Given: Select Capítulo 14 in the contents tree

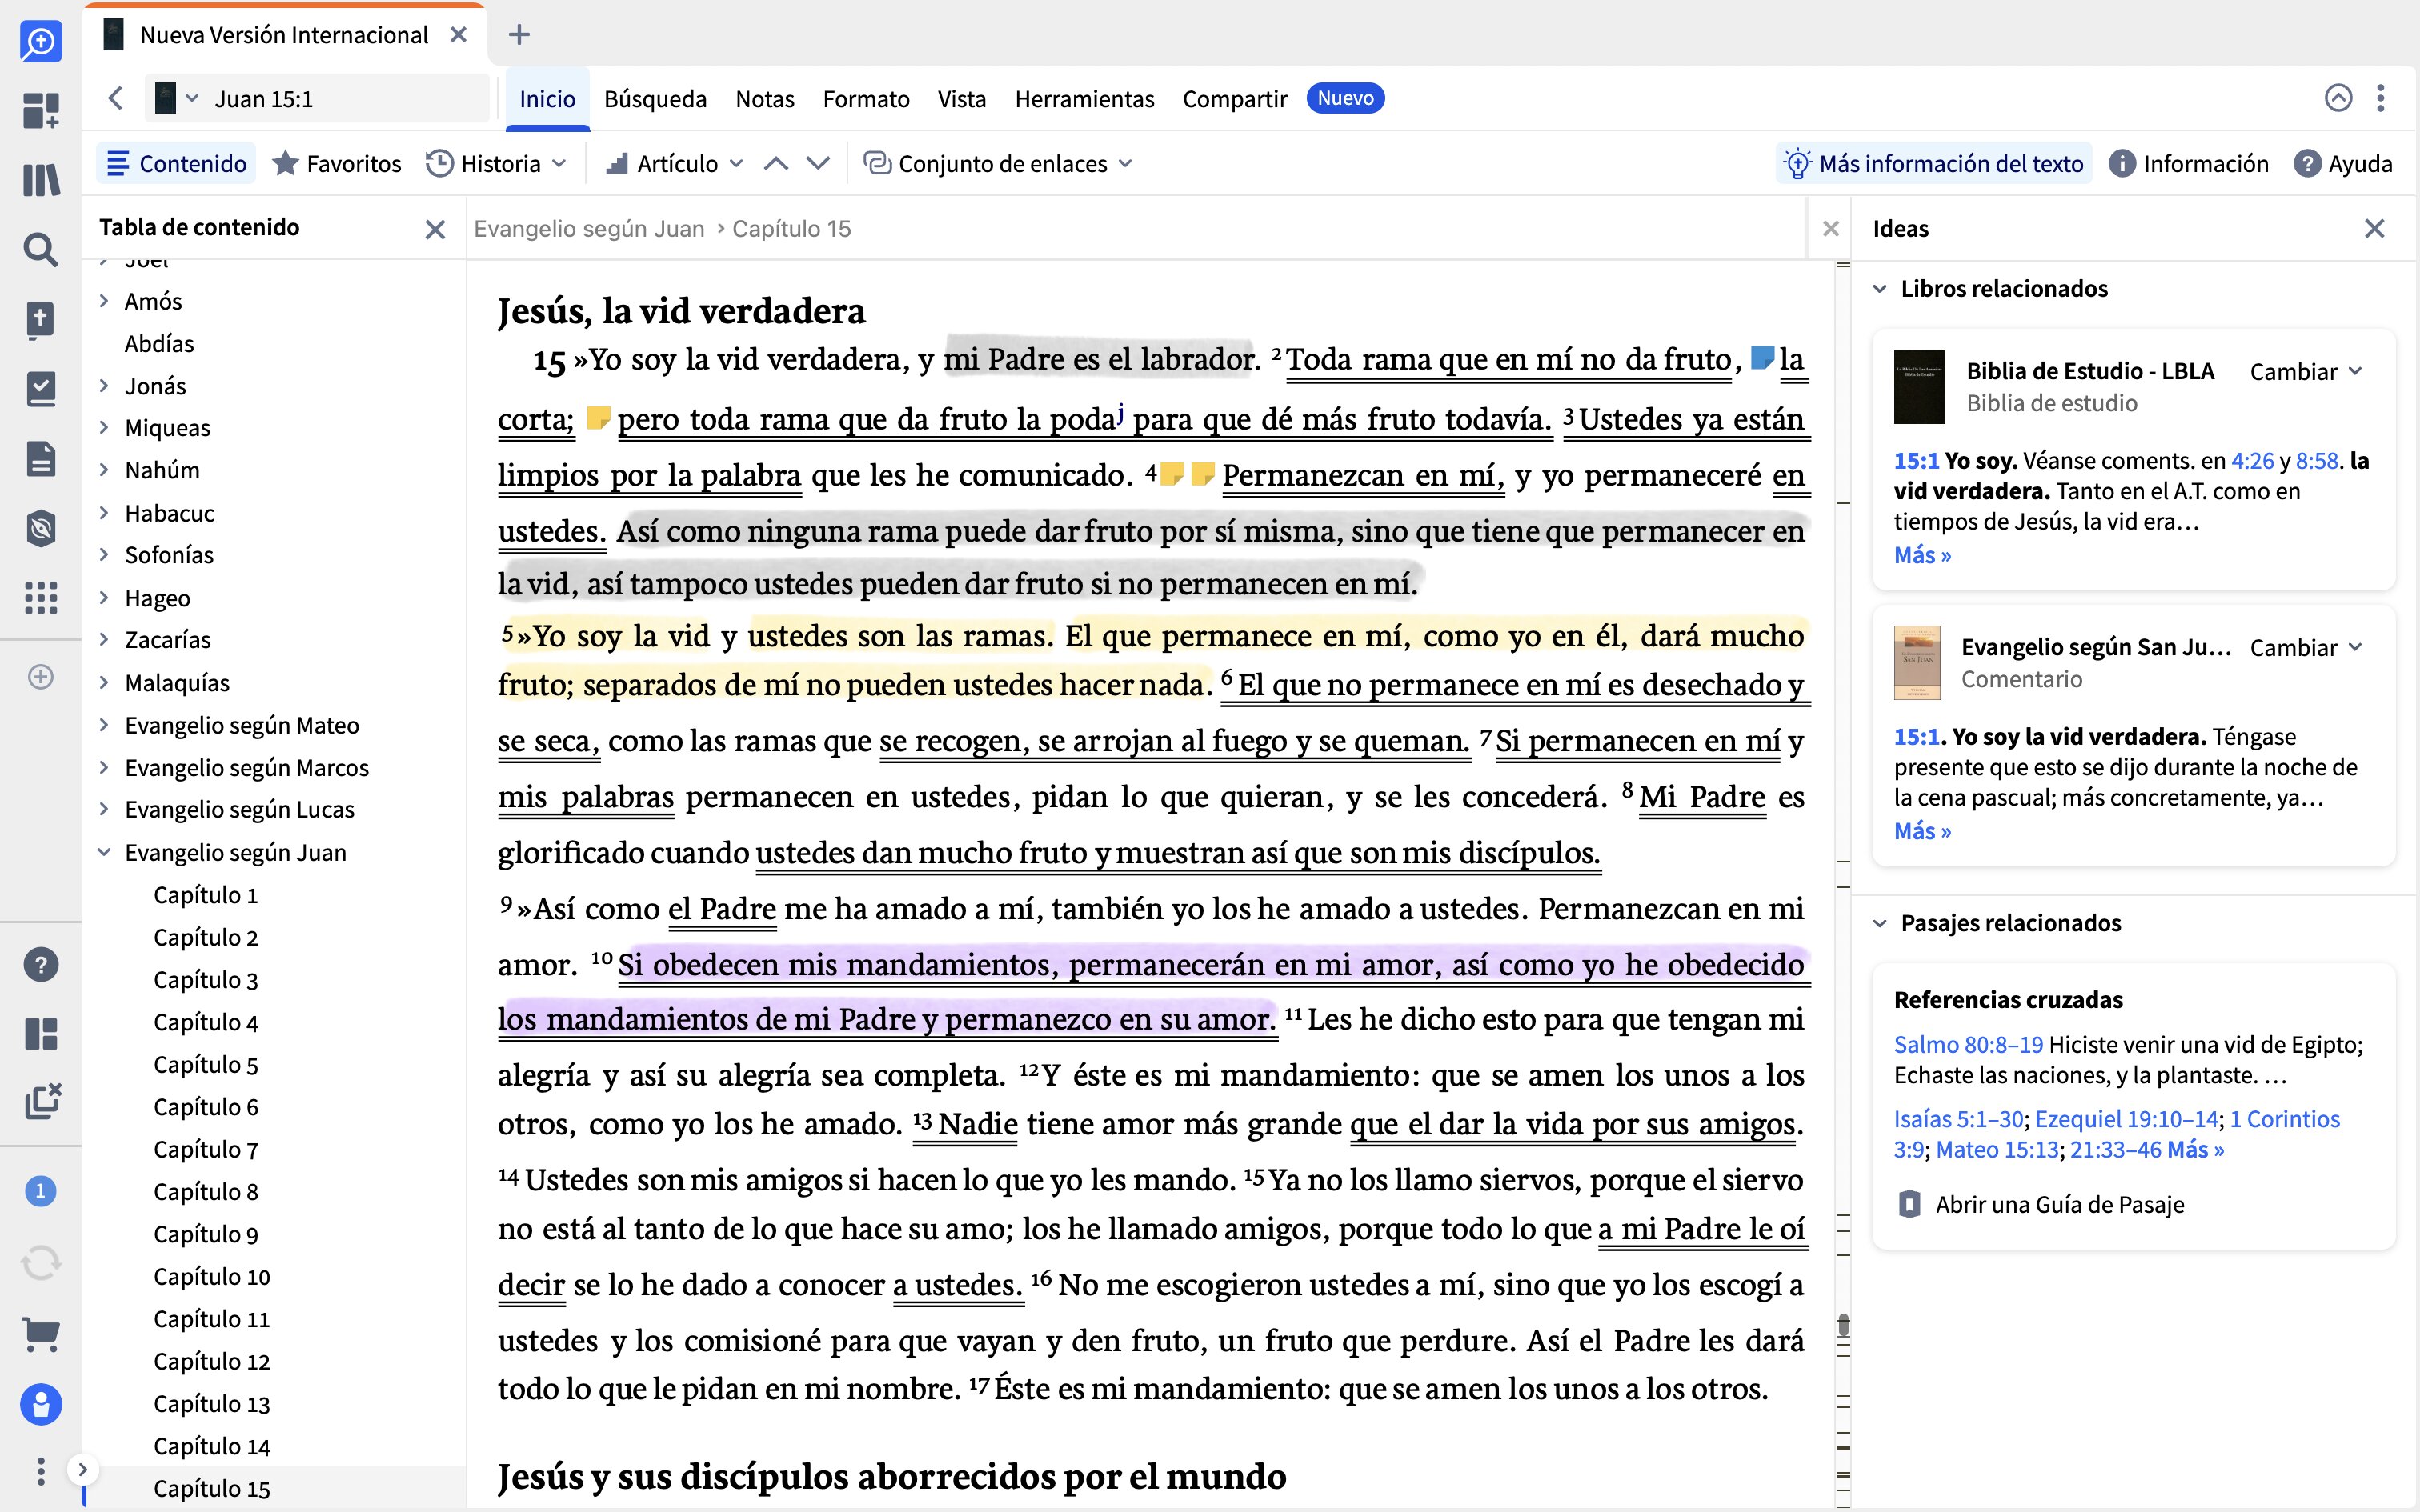Looking at the screenshot, I should coord(212,1446).
